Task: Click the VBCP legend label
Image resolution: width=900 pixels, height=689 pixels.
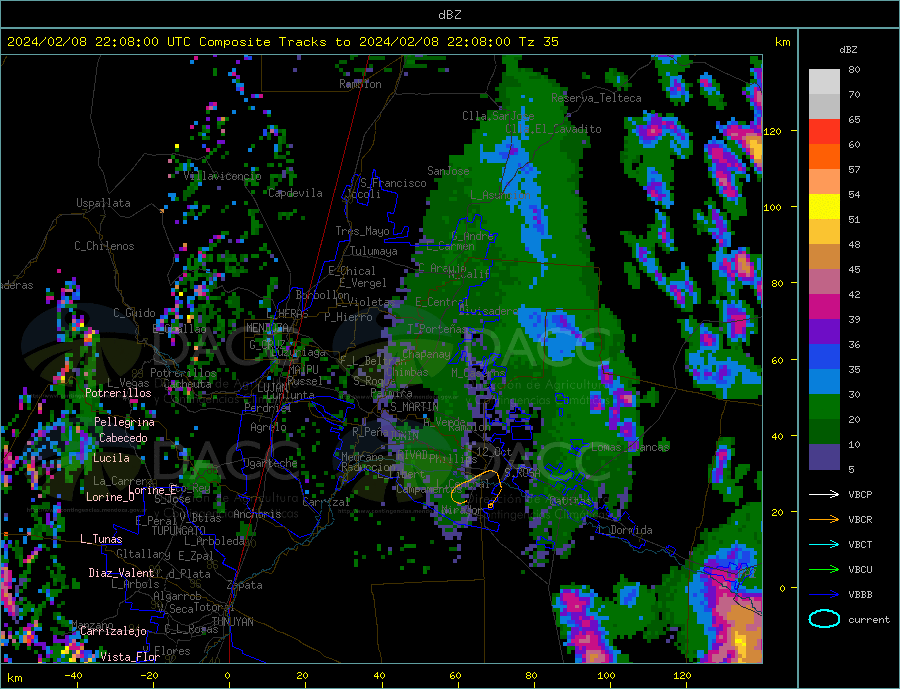Action: coord(860,494)
